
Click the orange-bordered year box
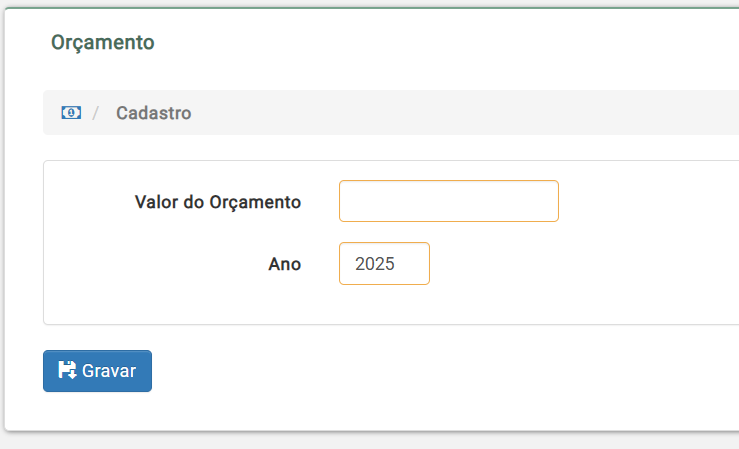click(384, 263)
